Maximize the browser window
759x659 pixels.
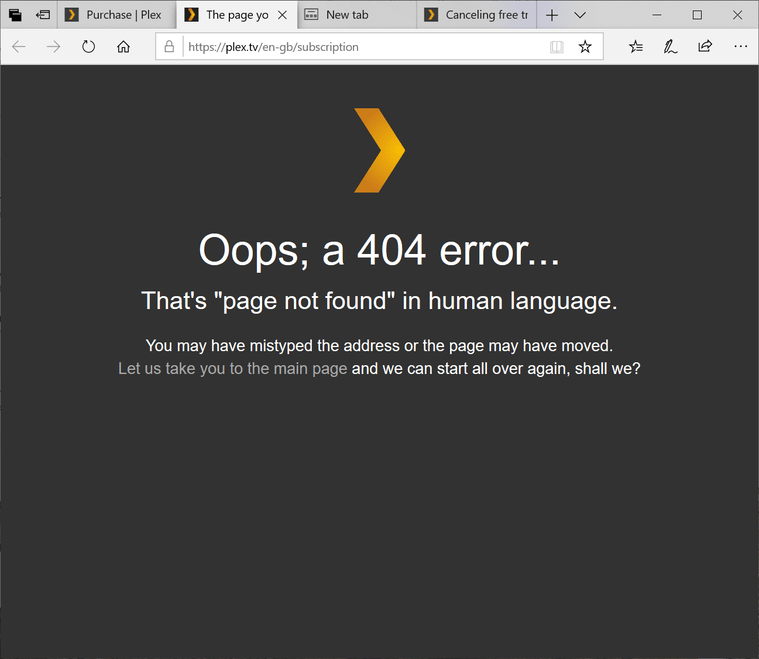point(697,15)
